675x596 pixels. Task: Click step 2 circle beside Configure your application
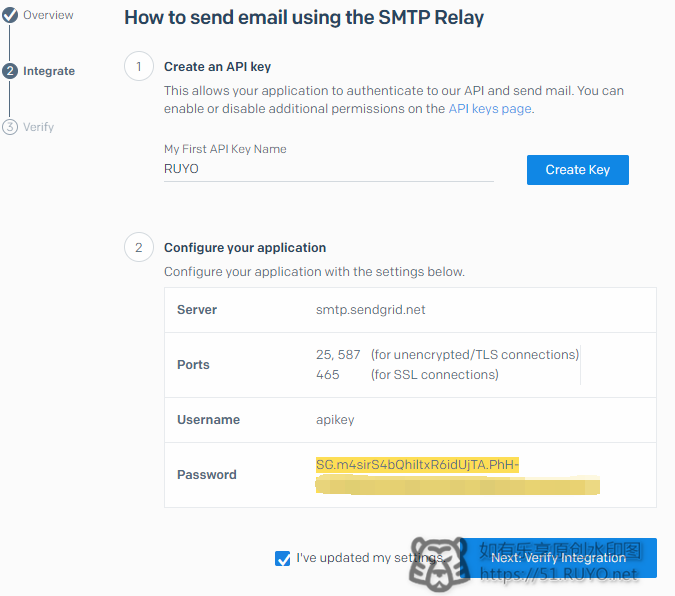pos(139,247)
